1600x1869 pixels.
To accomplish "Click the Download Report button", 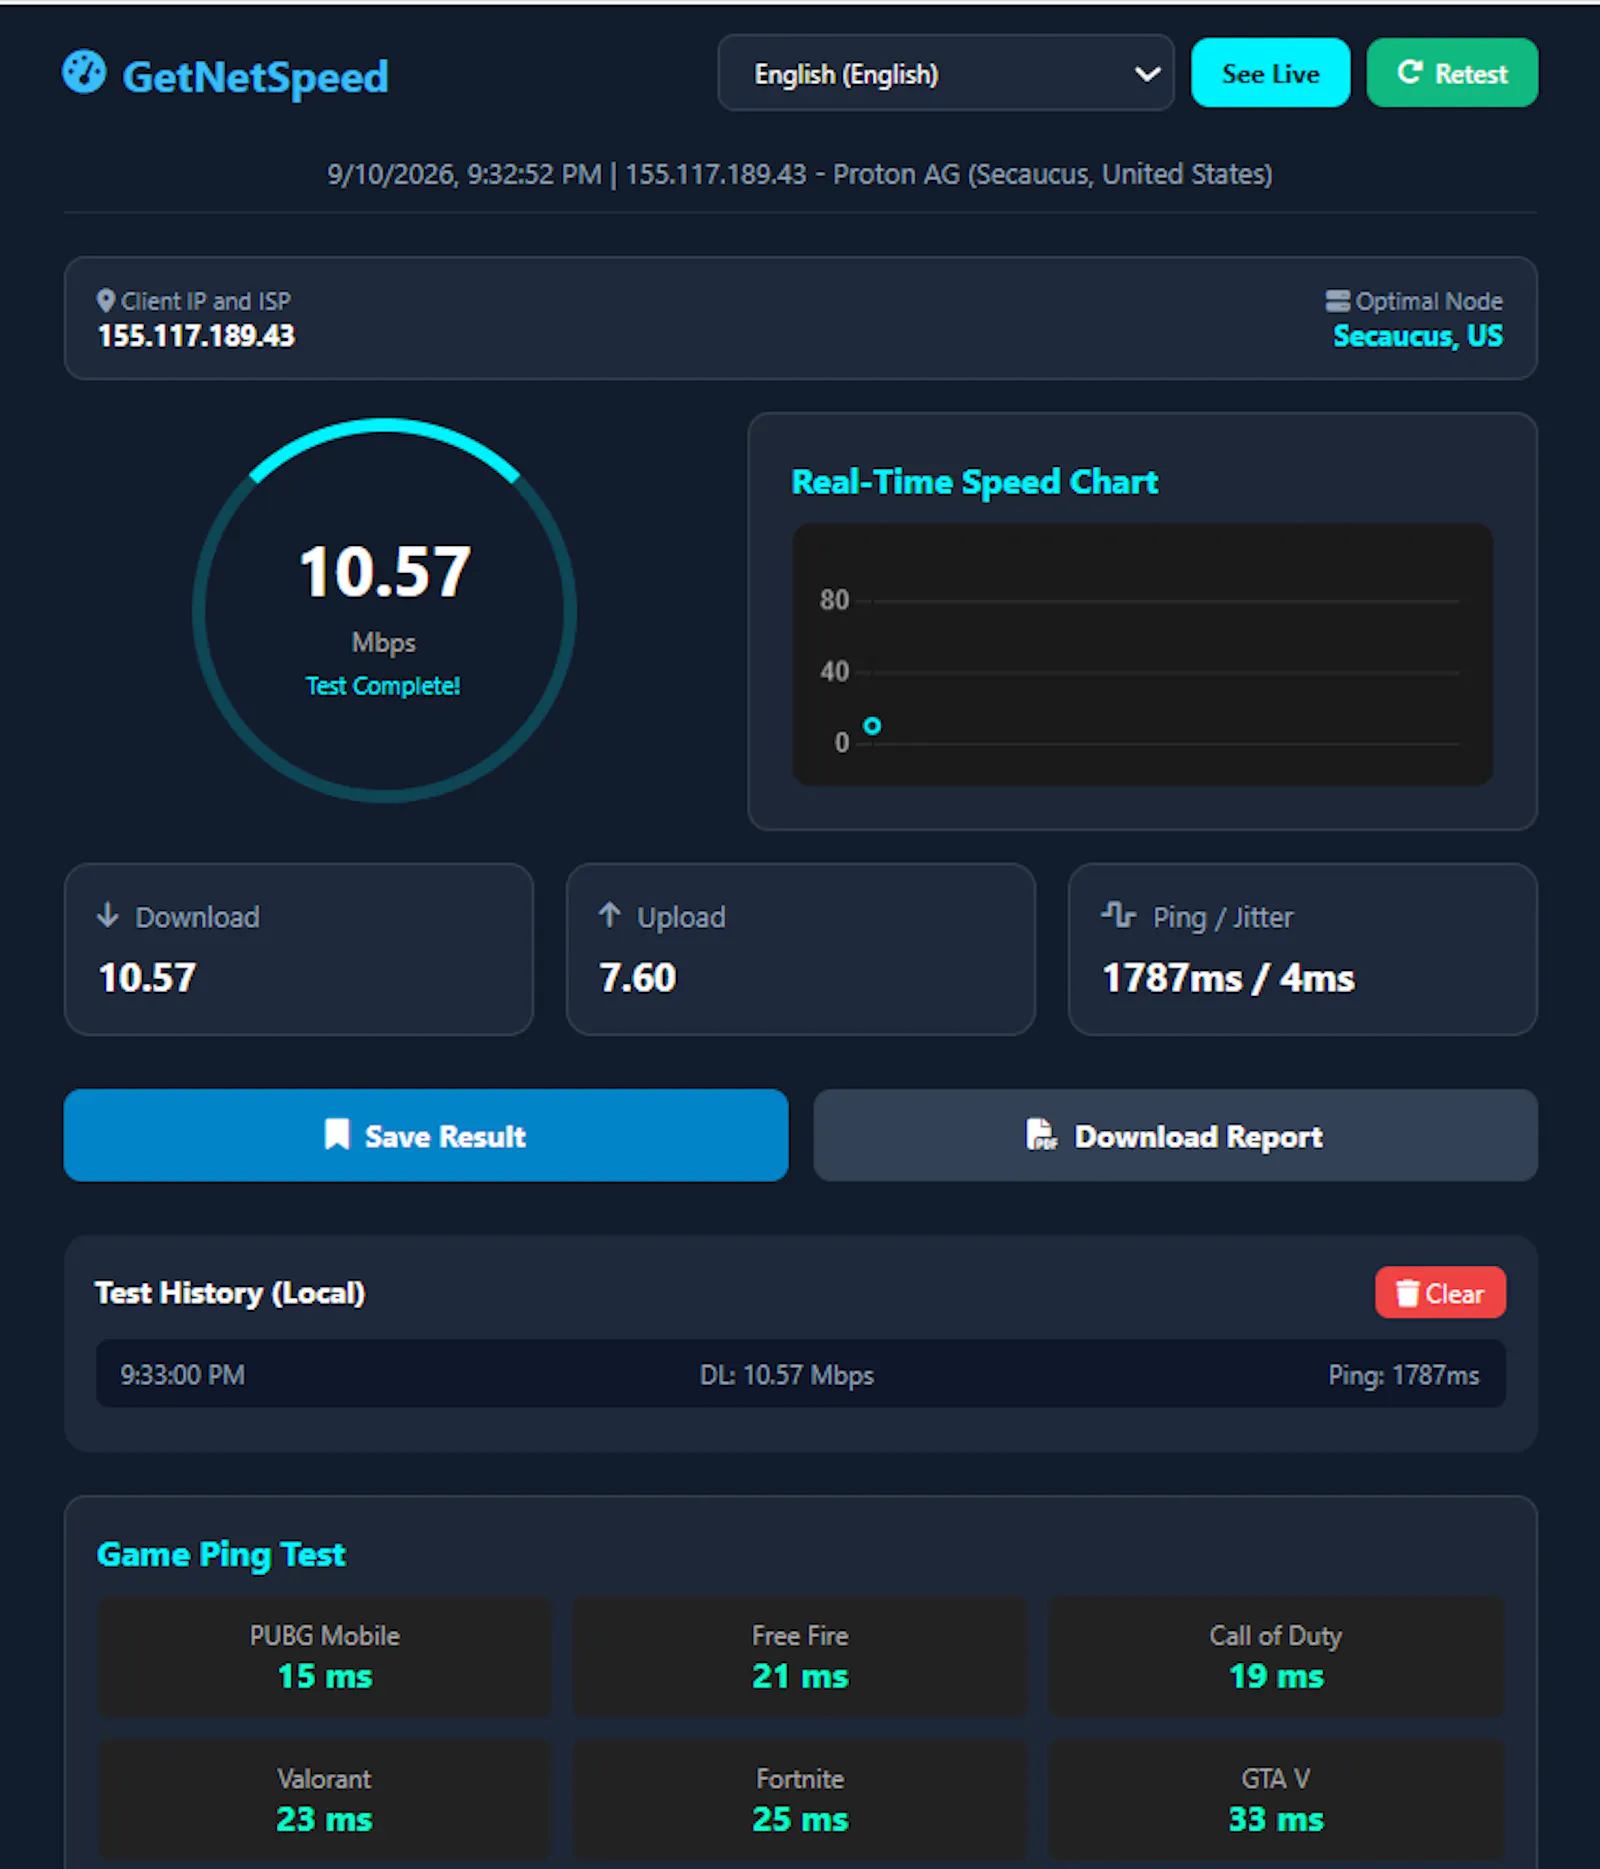I will 1175,1135.
